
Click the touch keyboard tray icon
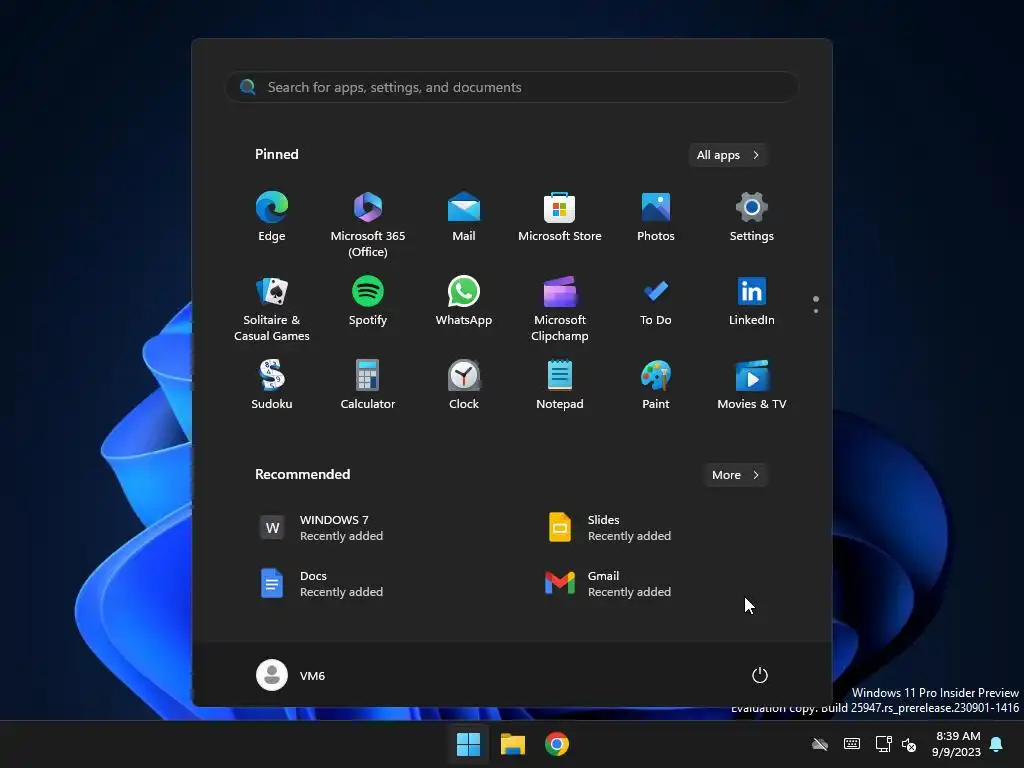coord(852,744)
